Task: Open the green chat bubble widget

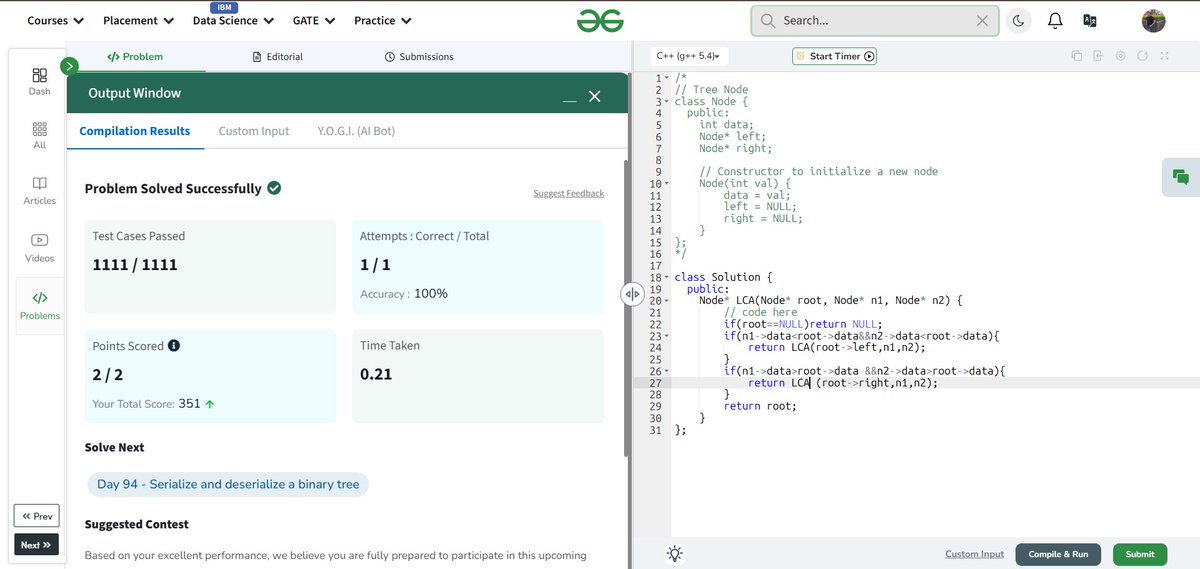Action: coord(1181,177)
